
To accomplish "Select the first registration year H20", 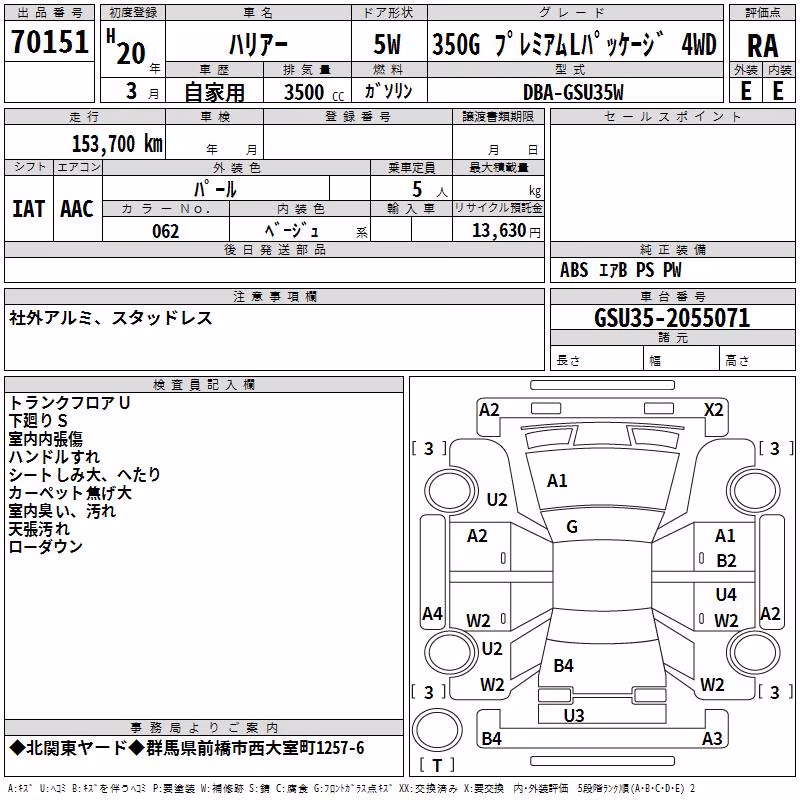I will (x=126, y=47).
